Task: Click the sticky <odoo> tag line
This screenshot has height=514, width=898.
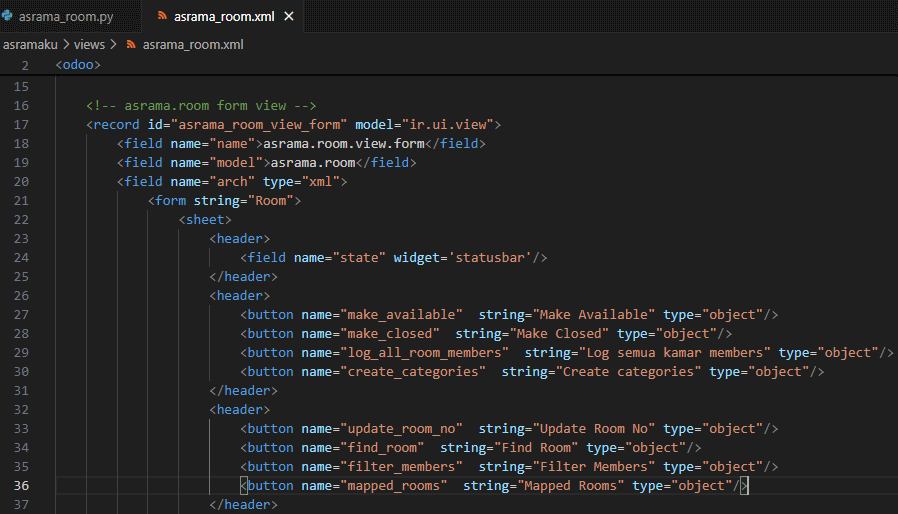Action: 78,65
